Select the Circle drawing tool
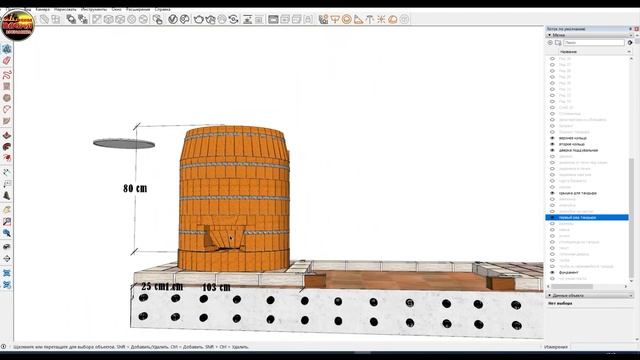The image size is (640, 360). [x=7, y=98]
